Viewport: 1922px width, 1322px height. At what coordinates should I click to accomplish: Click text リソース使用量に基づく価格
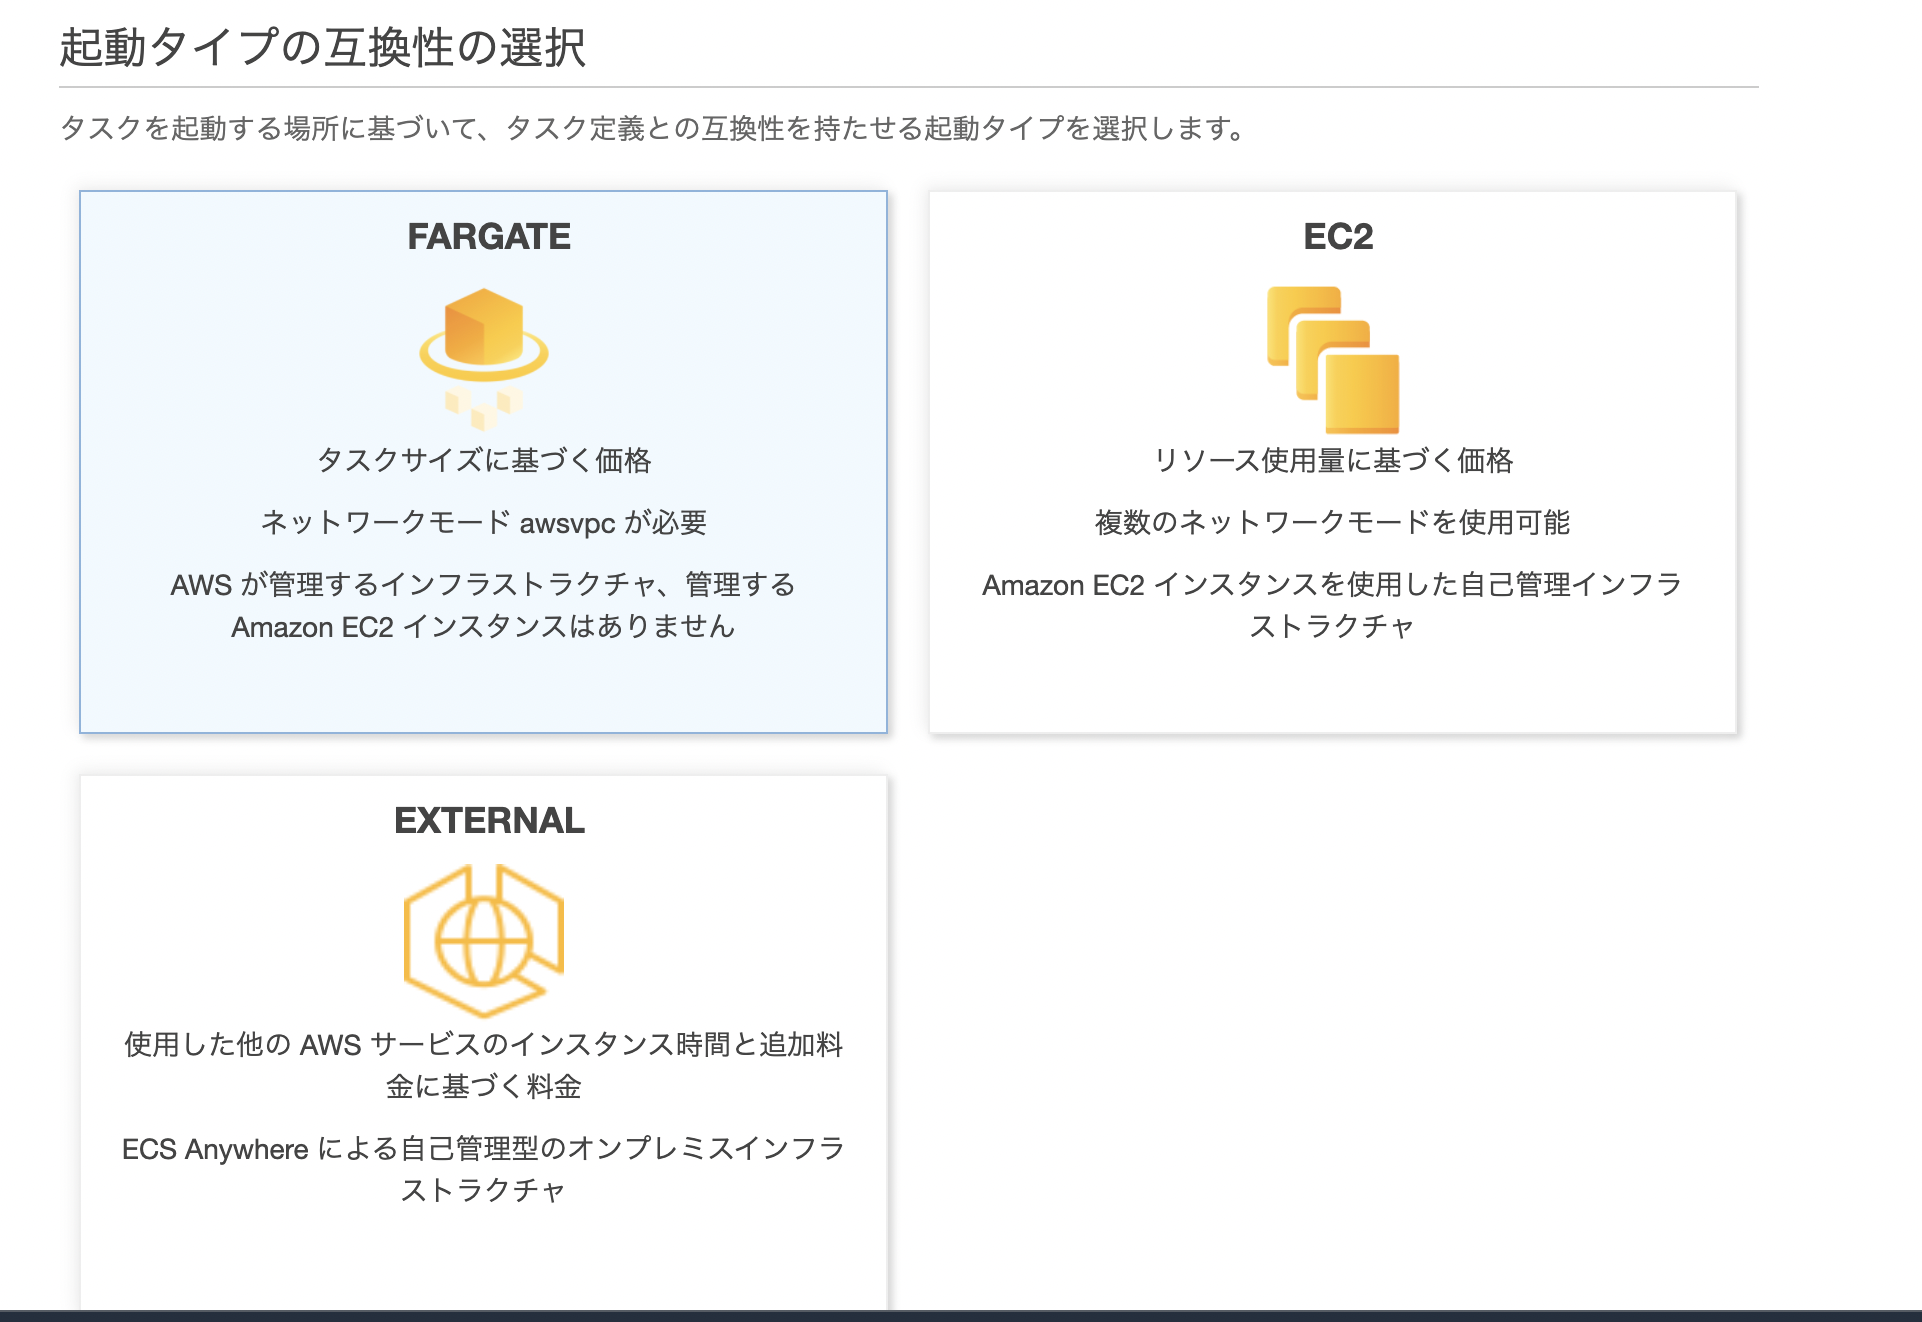coord(1335,462)
